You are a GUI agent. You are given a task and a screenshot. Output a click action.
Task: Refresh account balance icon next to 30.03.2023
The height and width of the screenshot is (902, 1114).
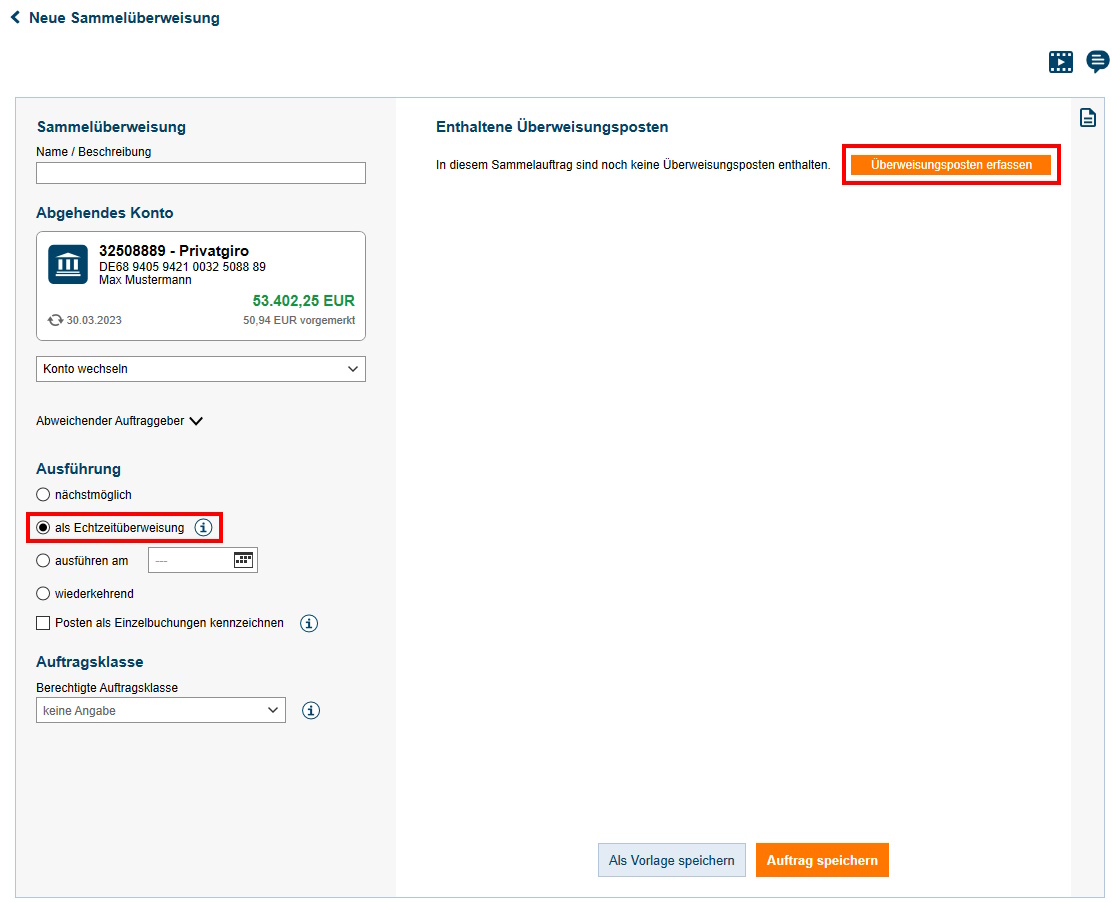tap(55, 320)
